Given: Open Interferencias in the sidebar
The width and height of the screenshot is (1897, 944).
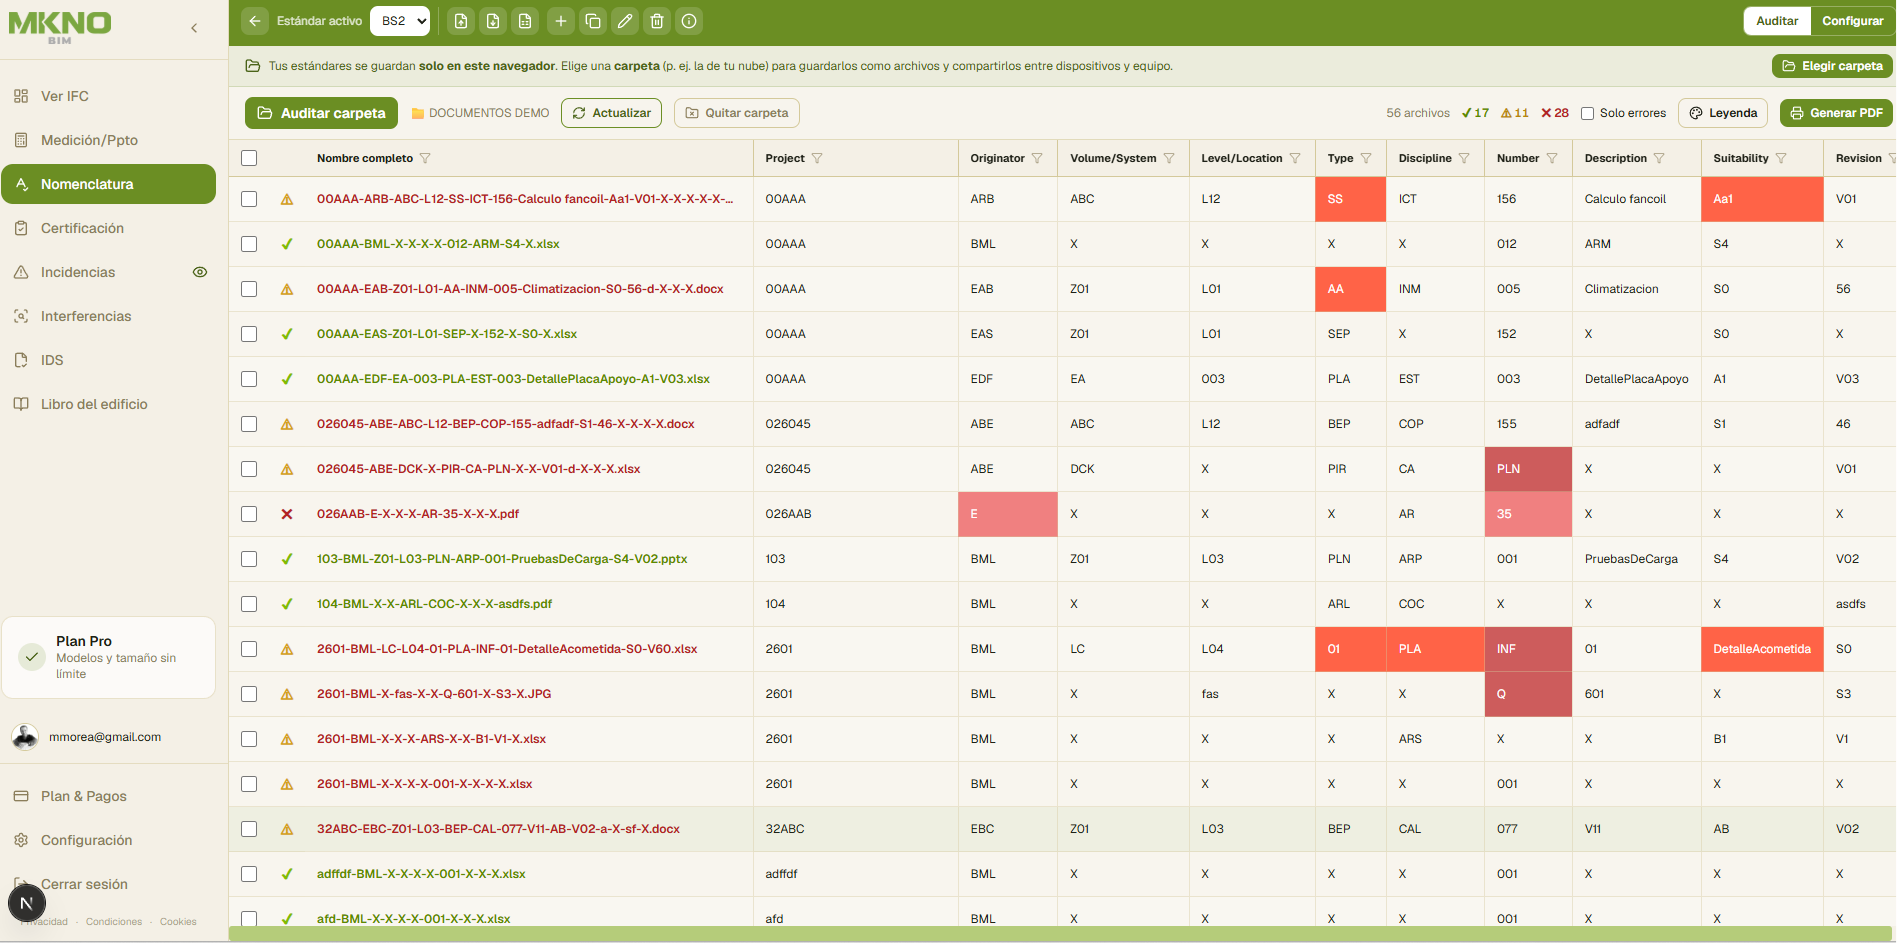Looking at the screenshot, I should tap(108, 316).
